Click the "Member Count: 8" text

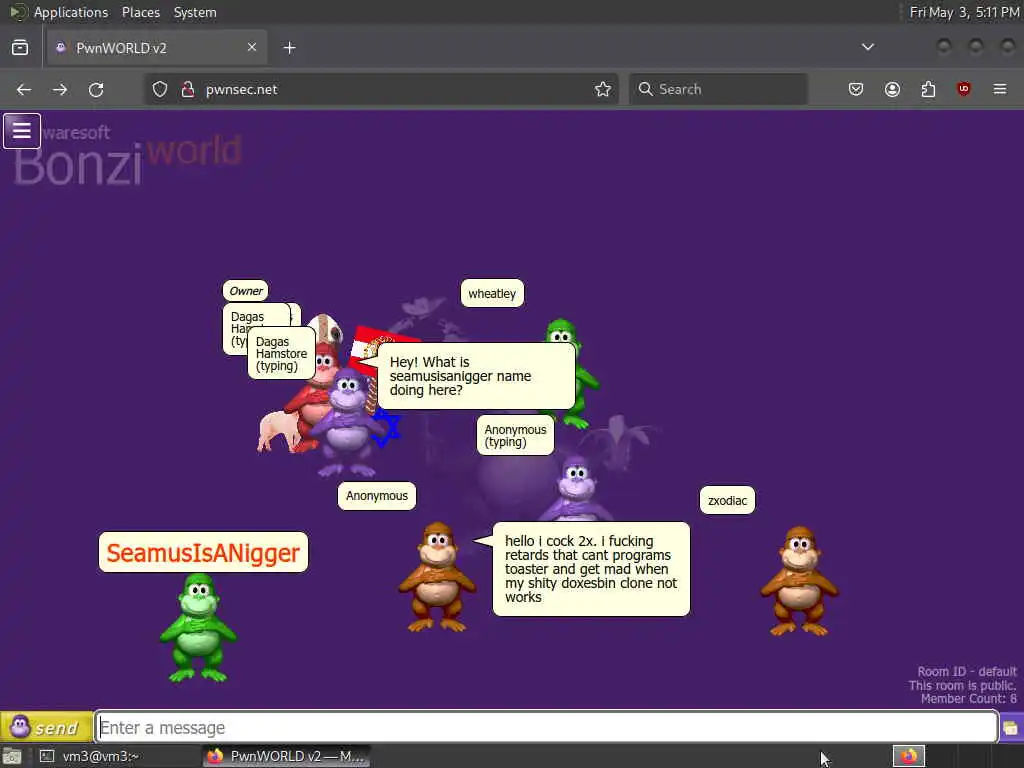(x=968, y=699)
